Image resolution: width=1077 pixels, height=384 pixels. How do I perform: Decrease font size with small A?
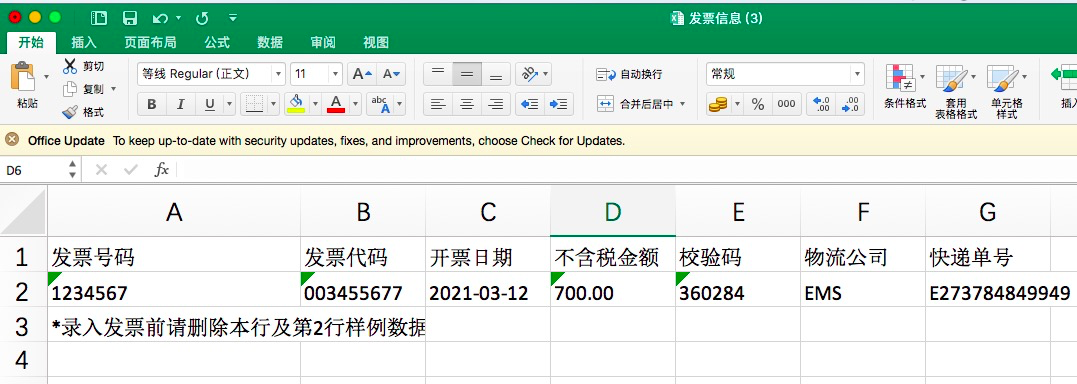tap(391, 74)
